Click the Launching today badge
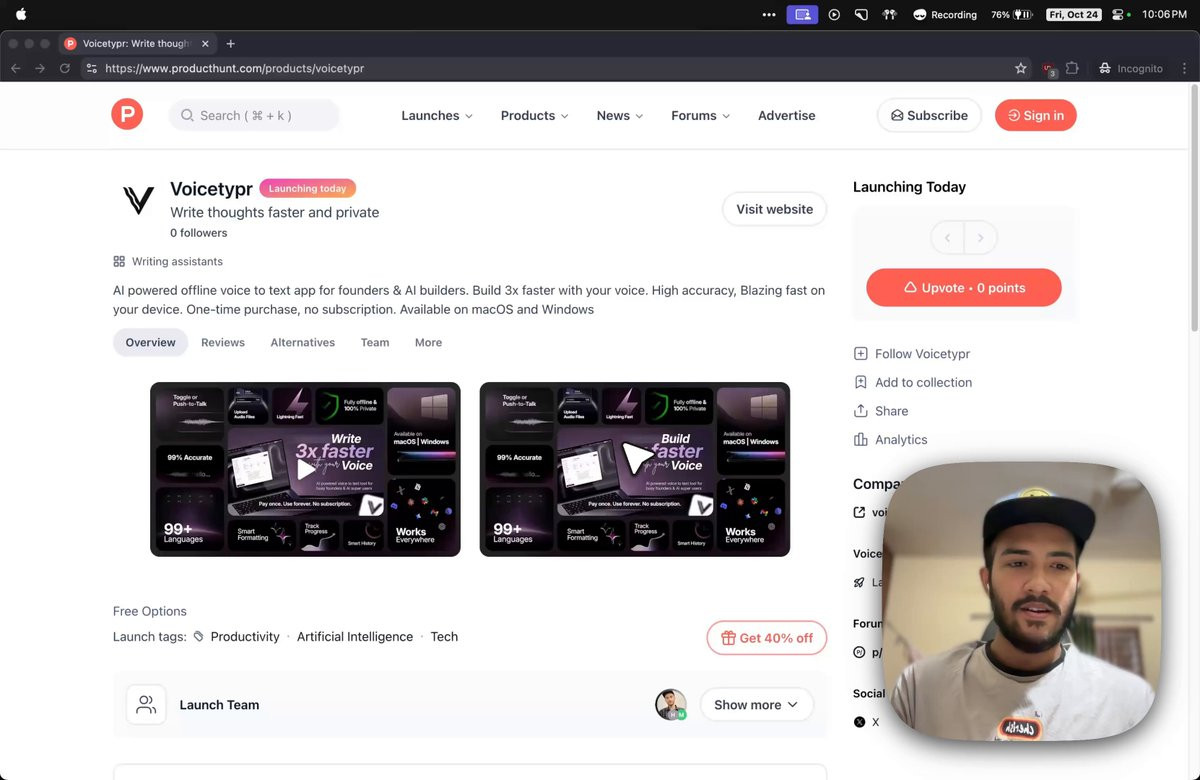Image resolution: width=1200 pixels, height=780 pixels. (307, 188)
